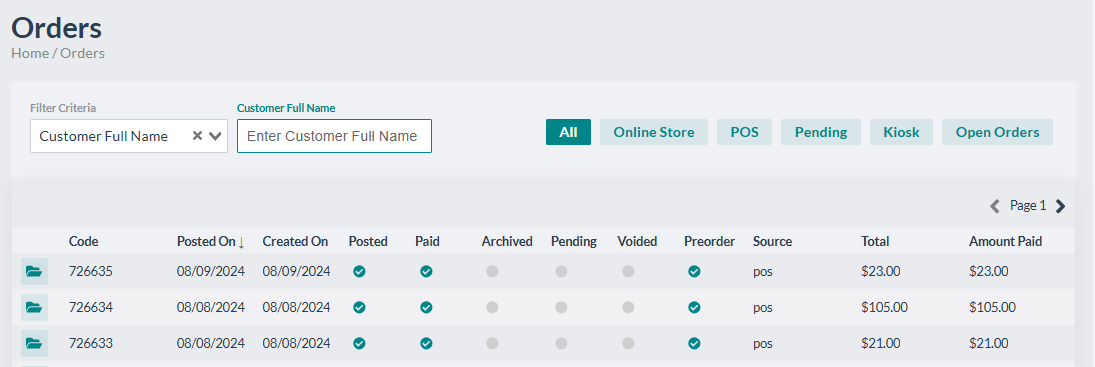This screenshot has height=367, width=1095.
Task: Sort by the Paid column header
Action: (427, 241)
